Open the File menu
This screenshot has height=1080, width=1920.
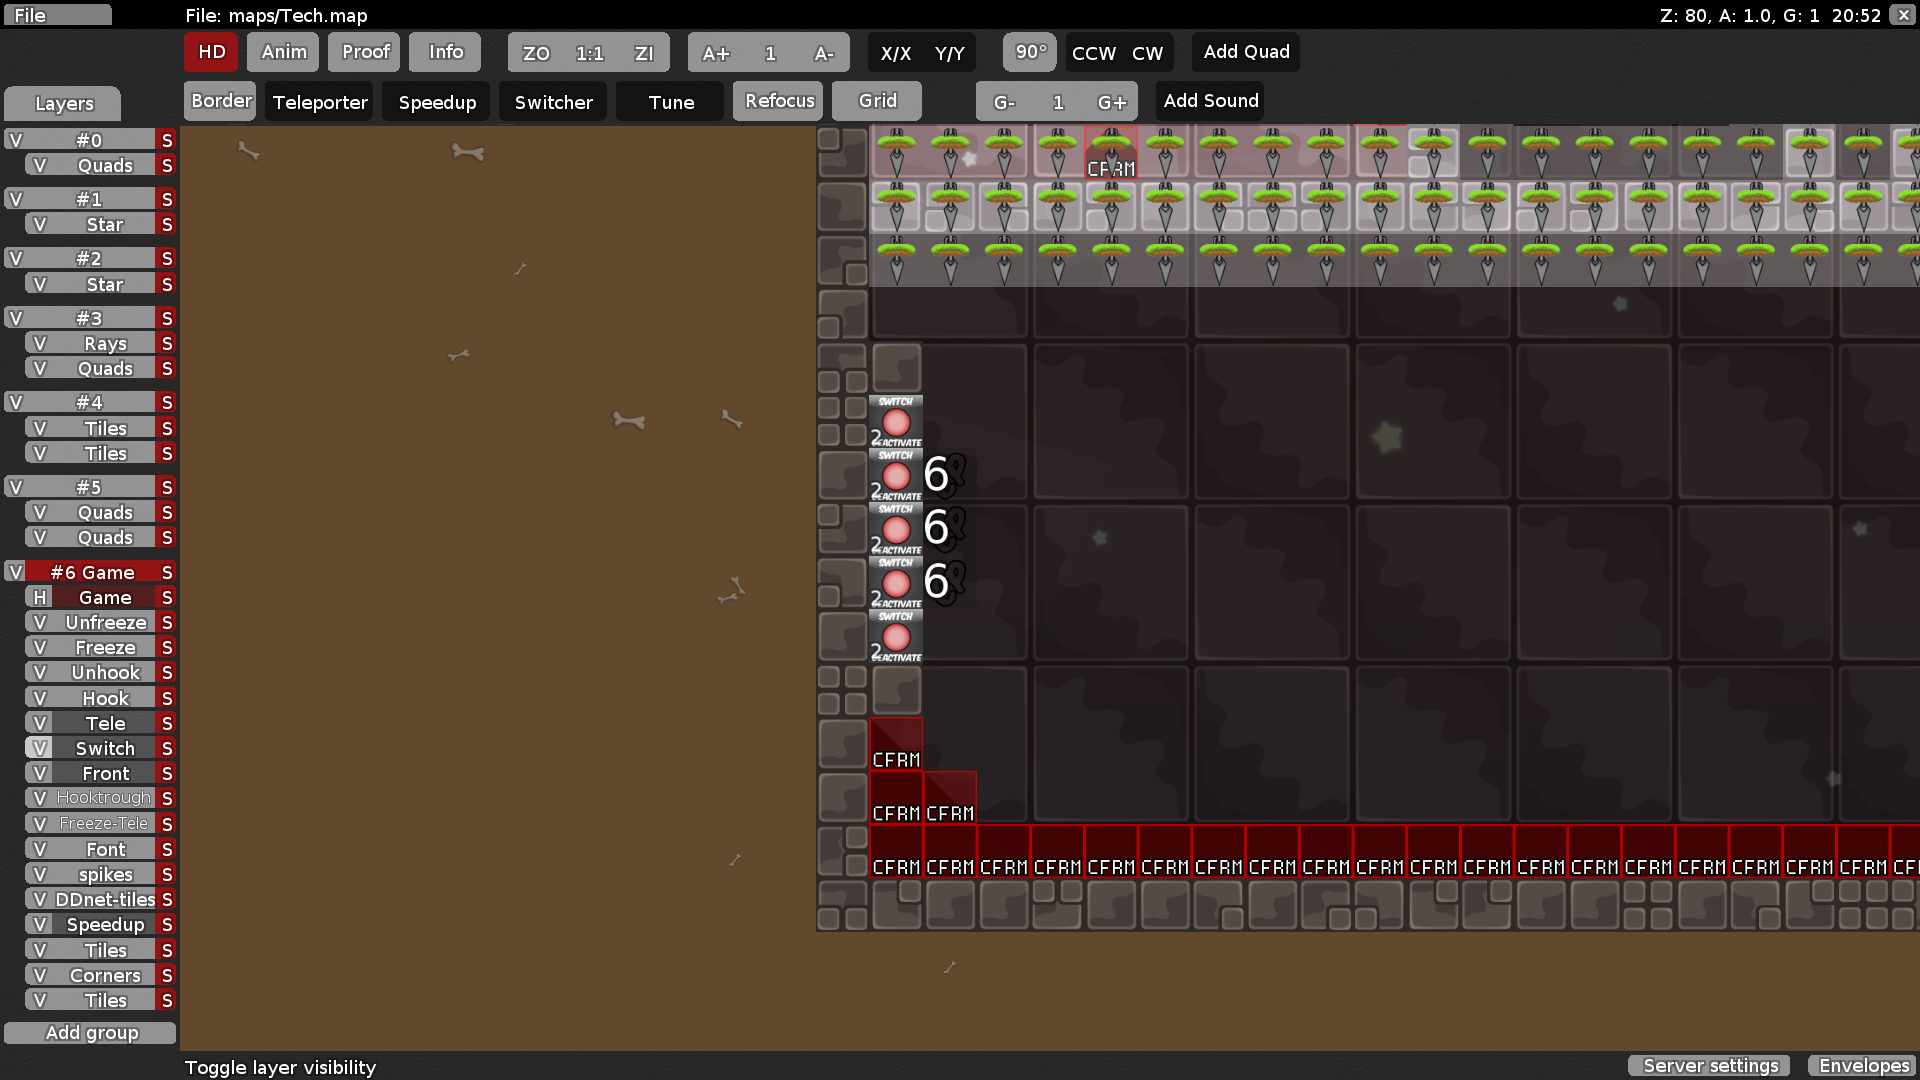tap(57, 15)
